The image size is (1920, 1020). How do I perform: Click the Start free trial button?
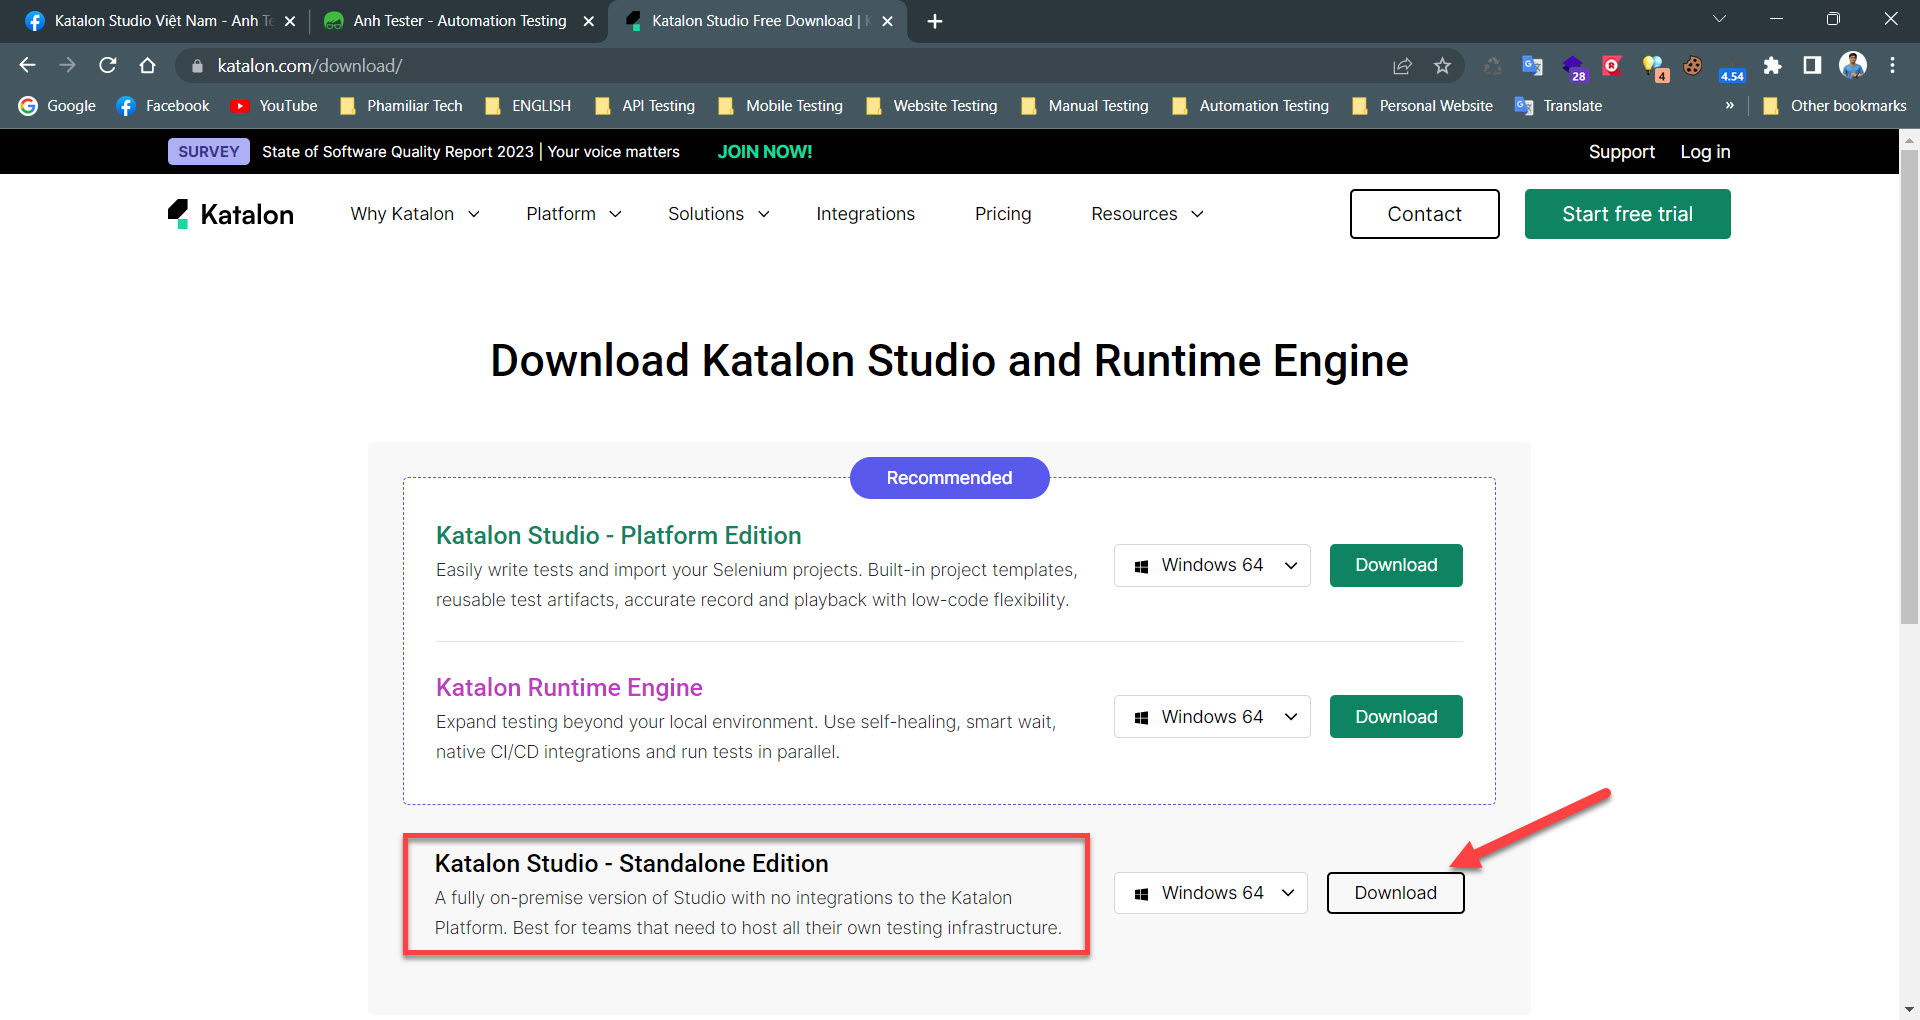tap(1627, 214)
